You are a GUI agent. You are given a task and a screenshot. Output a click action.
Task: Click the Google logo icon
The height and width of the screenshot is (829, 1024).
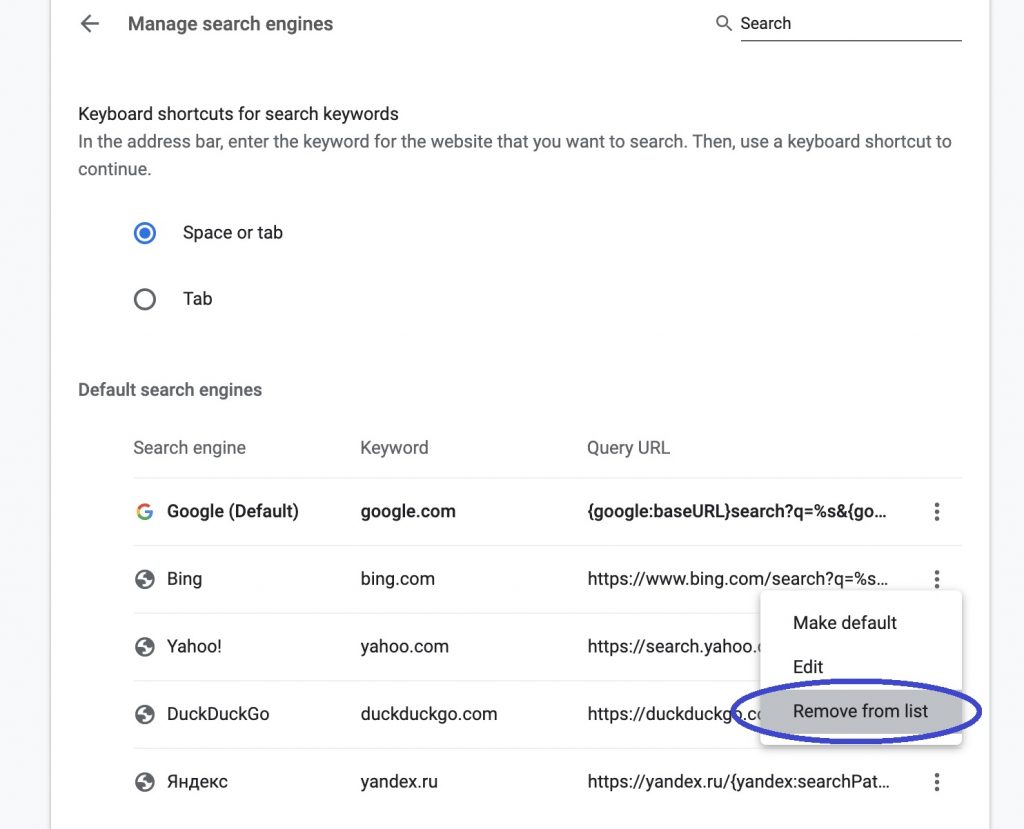(144, 512)
